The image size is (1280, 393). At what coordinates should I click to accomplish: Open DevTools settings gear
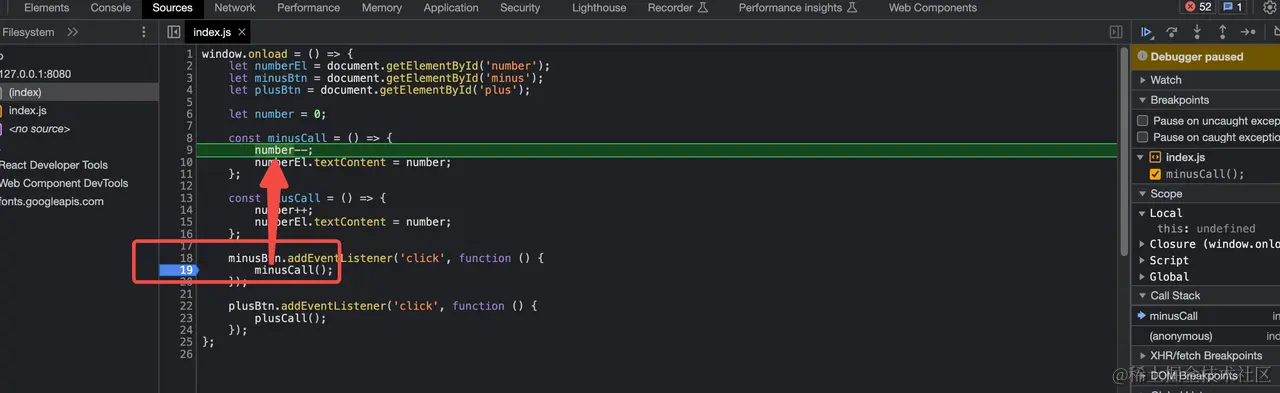point(1270,8)
